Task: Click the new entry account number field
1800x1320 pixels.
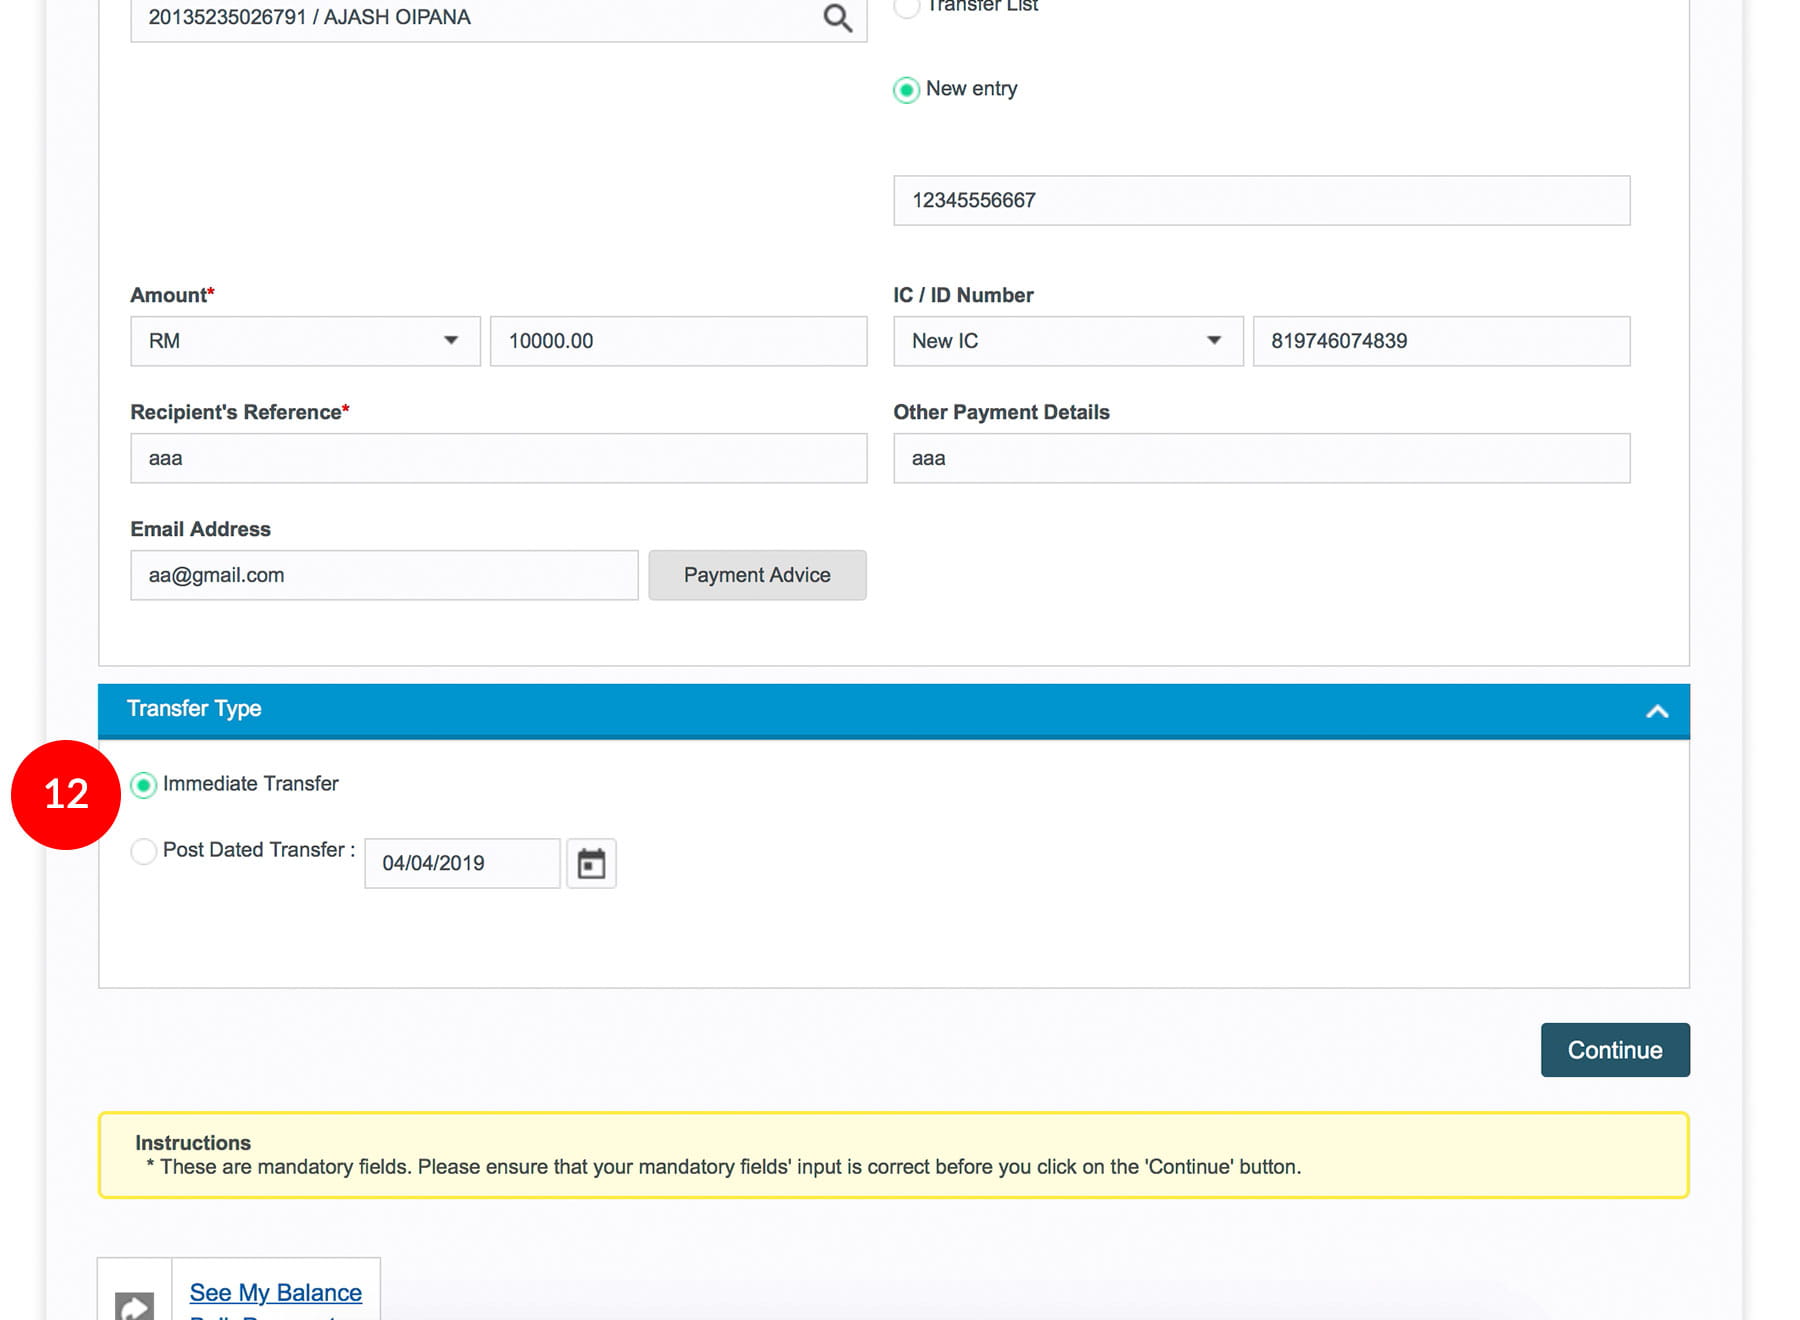Action: point(1261,200)
